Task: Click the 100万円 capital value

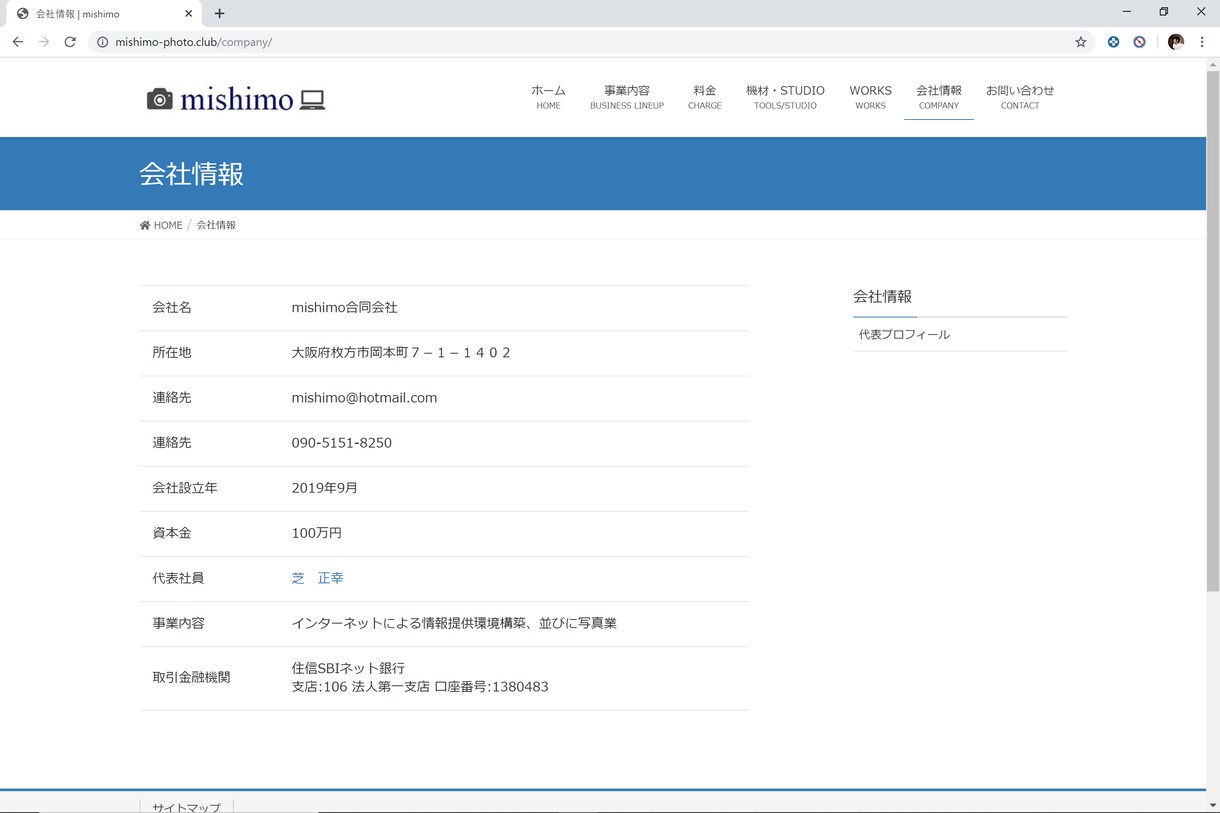Action: coord(316,533)
